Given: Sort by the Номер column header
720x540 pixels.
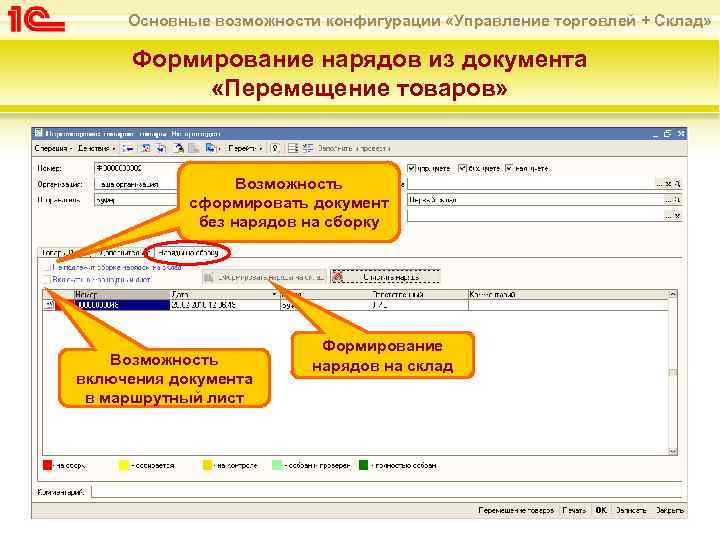Looking at the screenshot, I should click(x=122, y=294).
